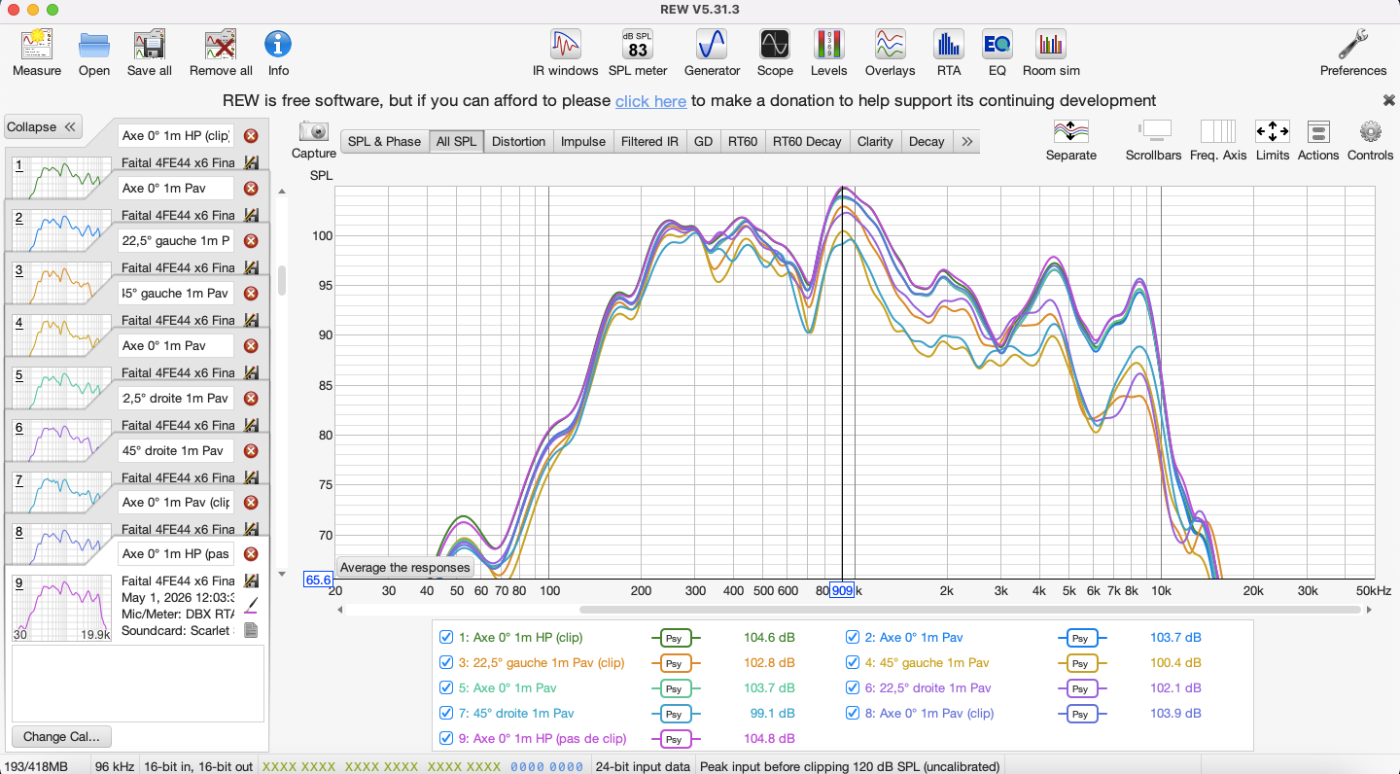The width and height of the screenshot is (1400, 774).
Task: Follow the 'click here' donation link
Action: (x=651, y=101)
